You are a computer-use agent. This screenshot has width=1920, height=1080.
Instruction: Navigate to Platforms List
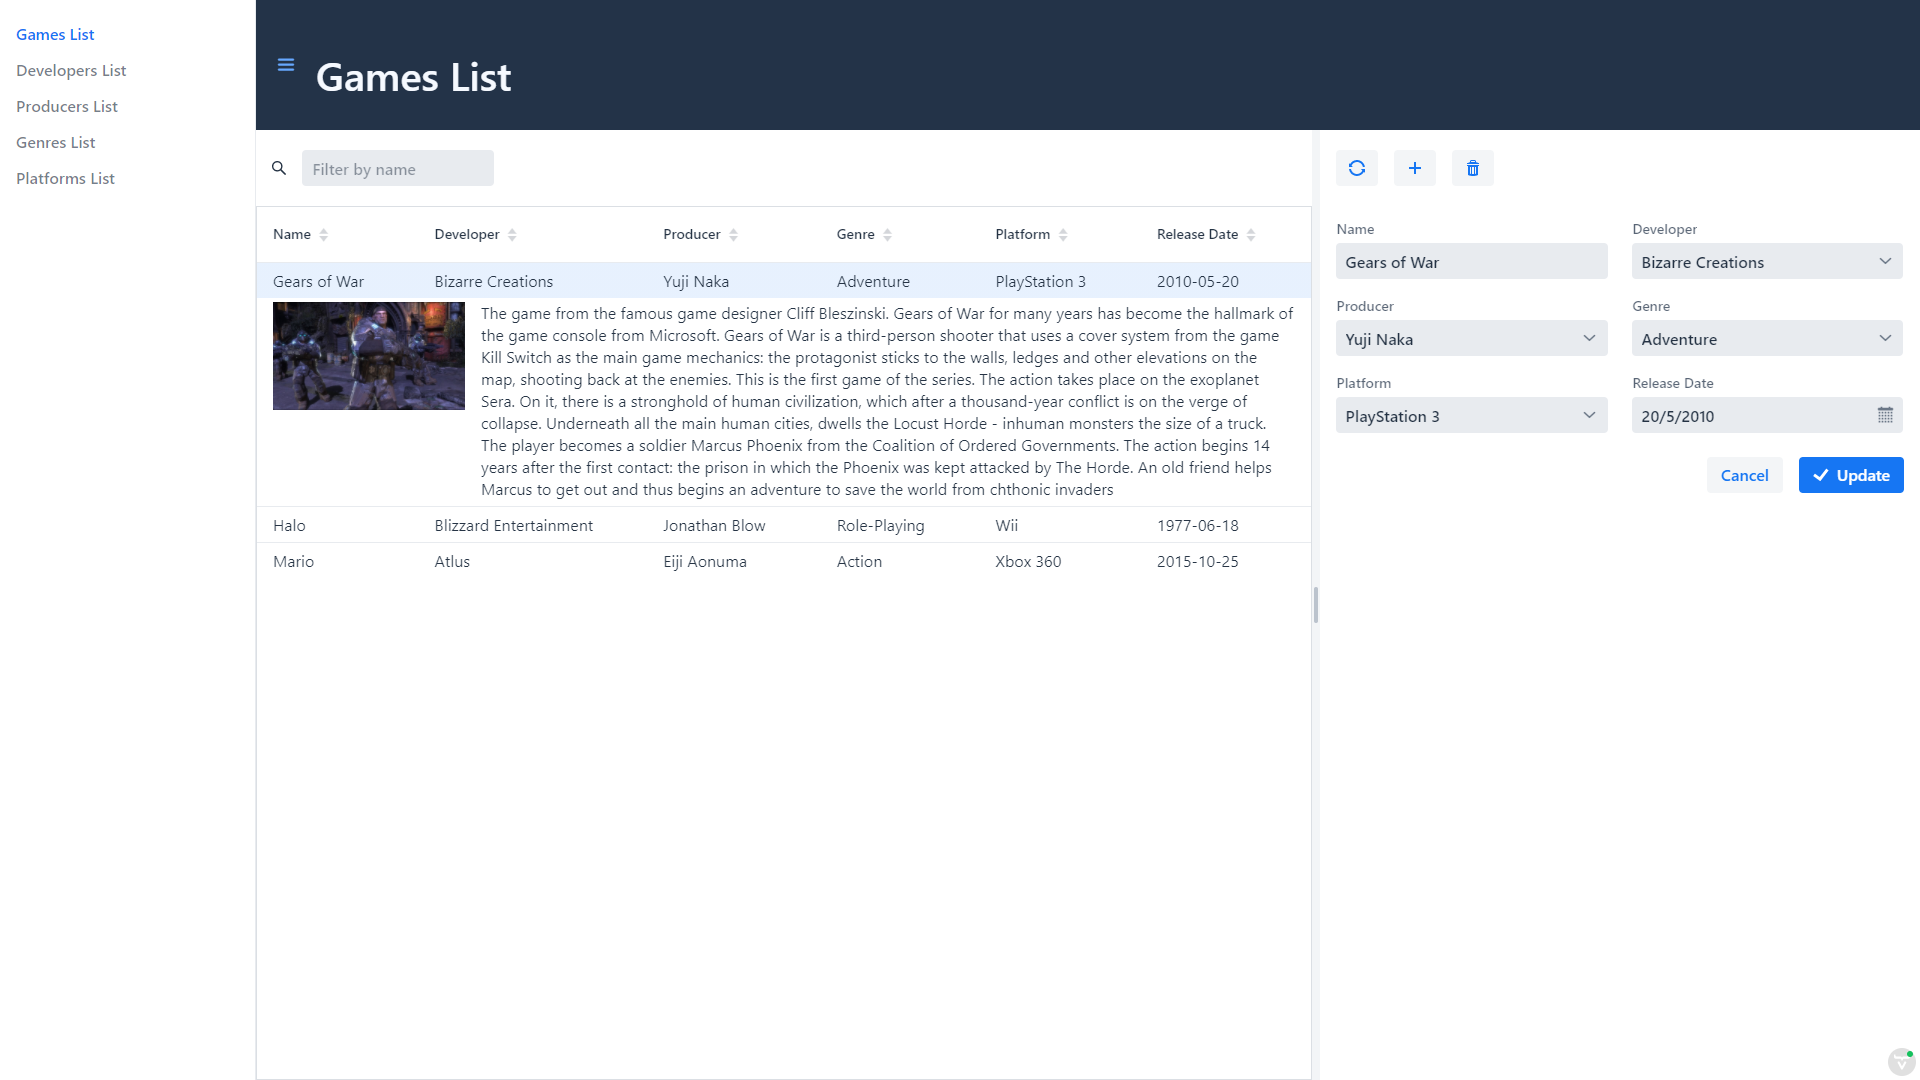[x=65, y=178]
